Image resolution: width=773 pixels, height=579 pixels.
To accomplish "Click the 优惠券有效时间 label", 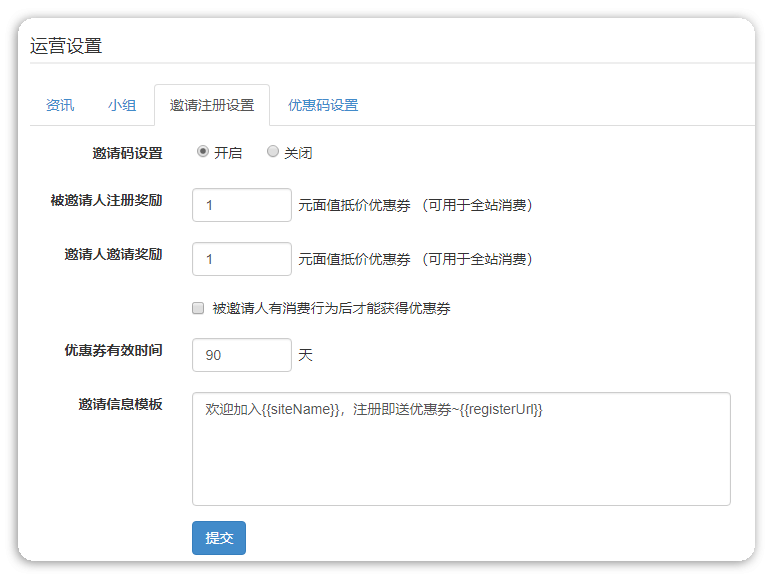I will click(x=113, y=350).
